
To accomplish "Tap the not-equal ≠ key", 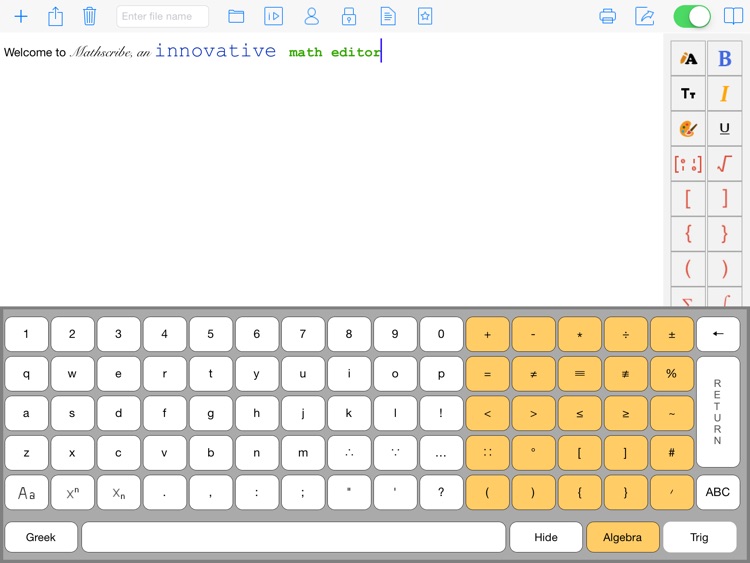I will 533,374.
